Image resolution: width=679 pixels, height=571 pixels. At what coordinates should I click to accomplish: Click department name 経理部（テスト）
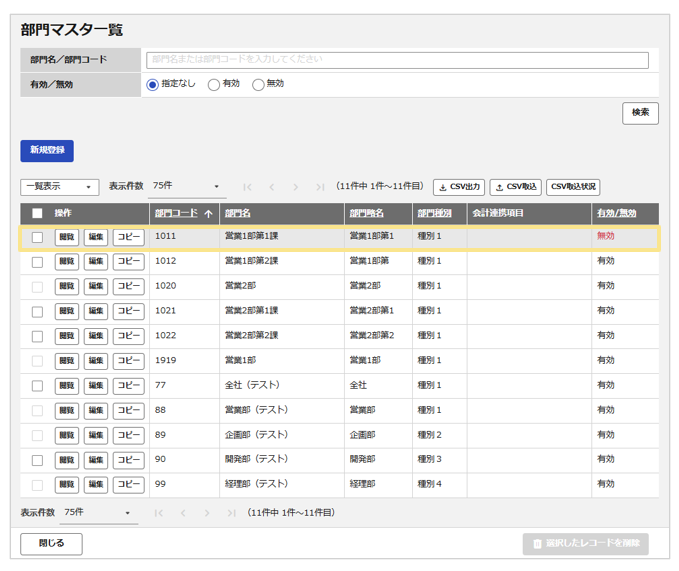tap(256, 484)
